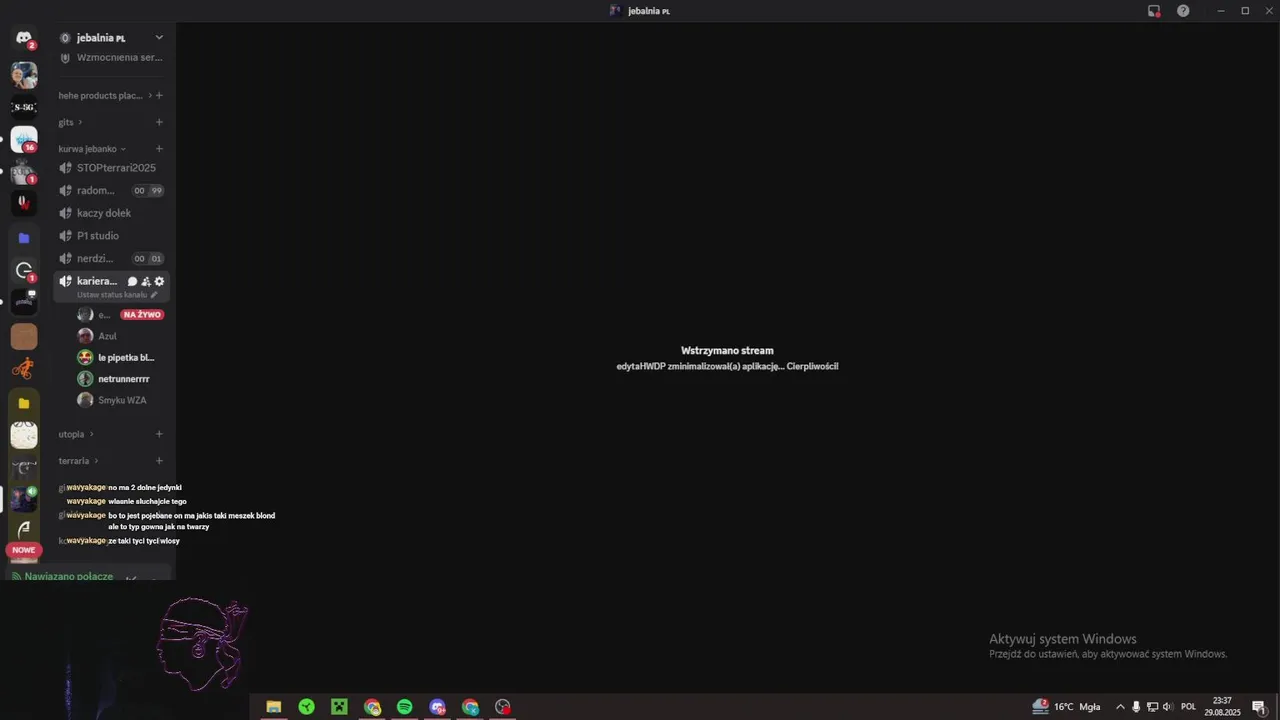Open Spotify from taskbar
The width and height of the screenshot is (1280, 720).
(x=404, y=707)
